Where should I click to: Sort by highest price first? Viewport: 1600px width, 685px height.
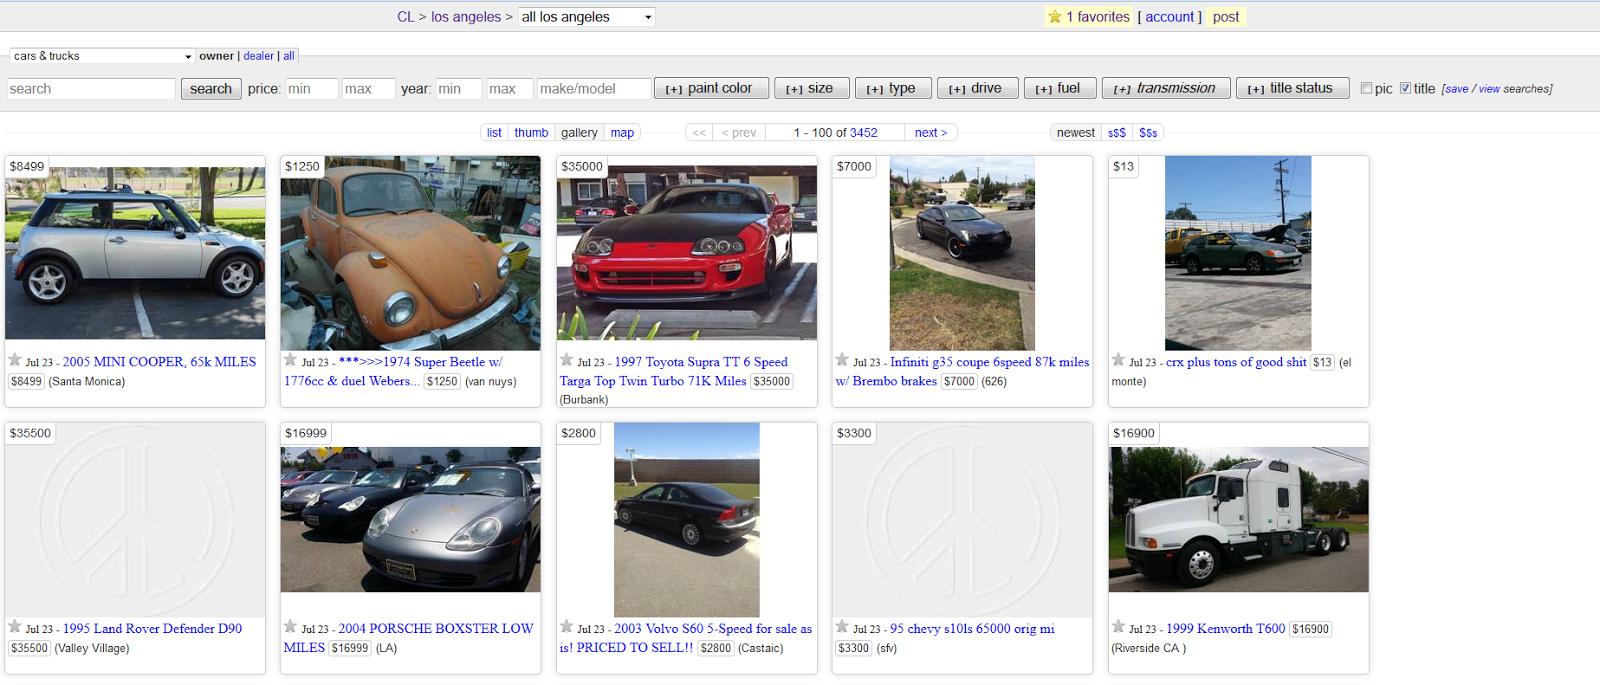pos(1148,132)
